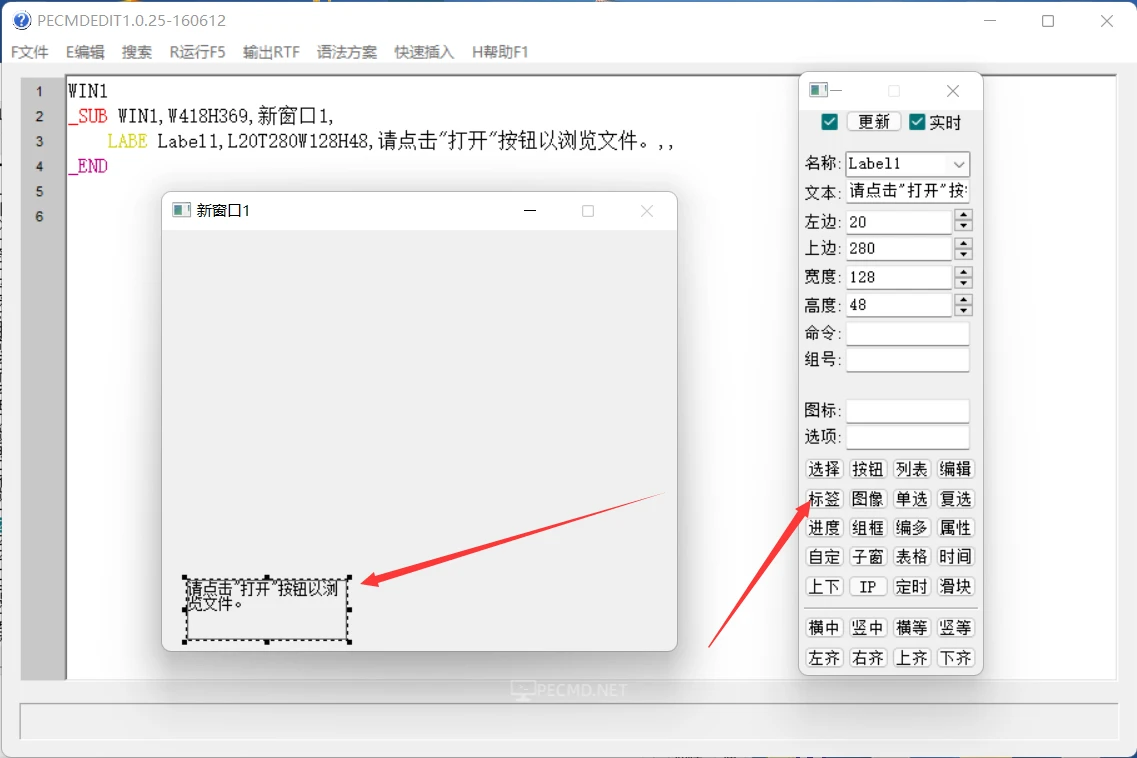The height and width of the screenshot is (758, 1137).
Task: Click the 新窗口1 window icon
Action: pos(181,210)
